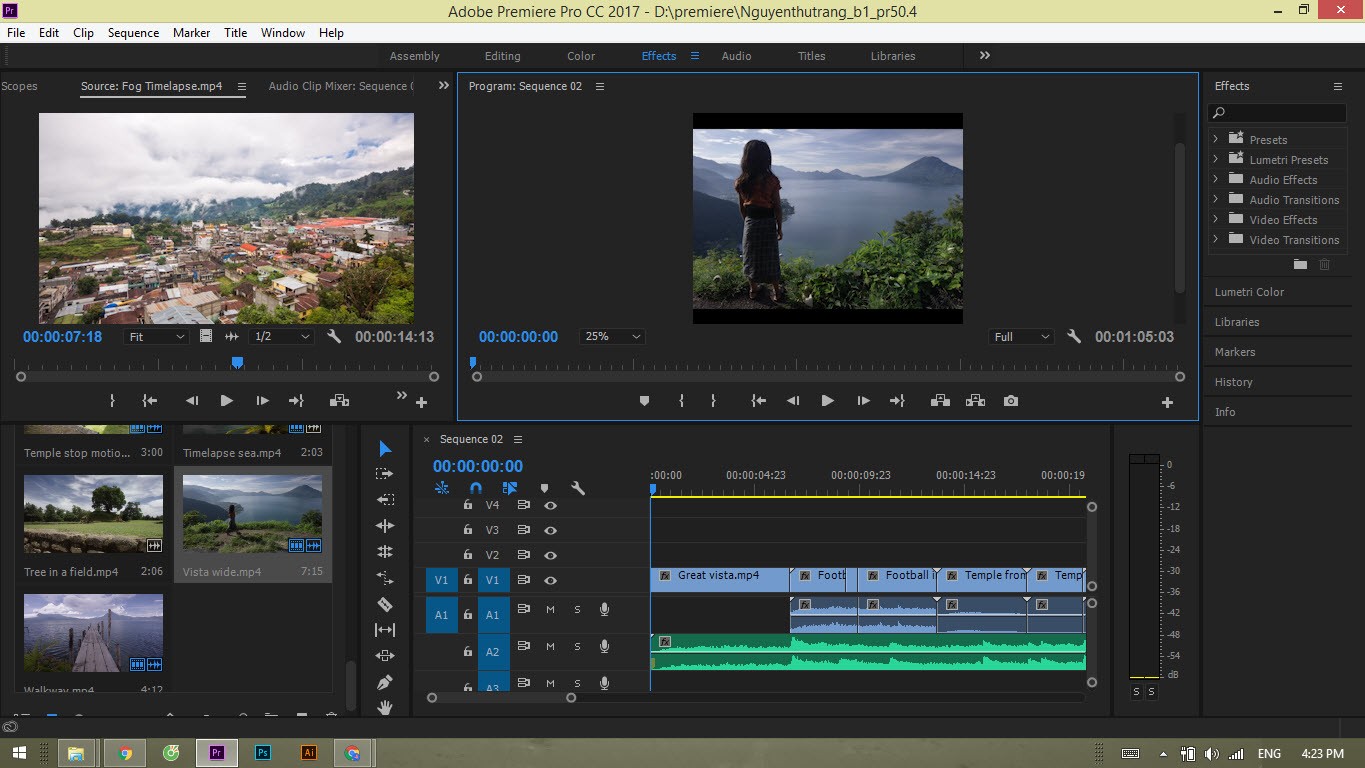
Task: Click the Lift button in Program Monitor
Action: [940, 401]
